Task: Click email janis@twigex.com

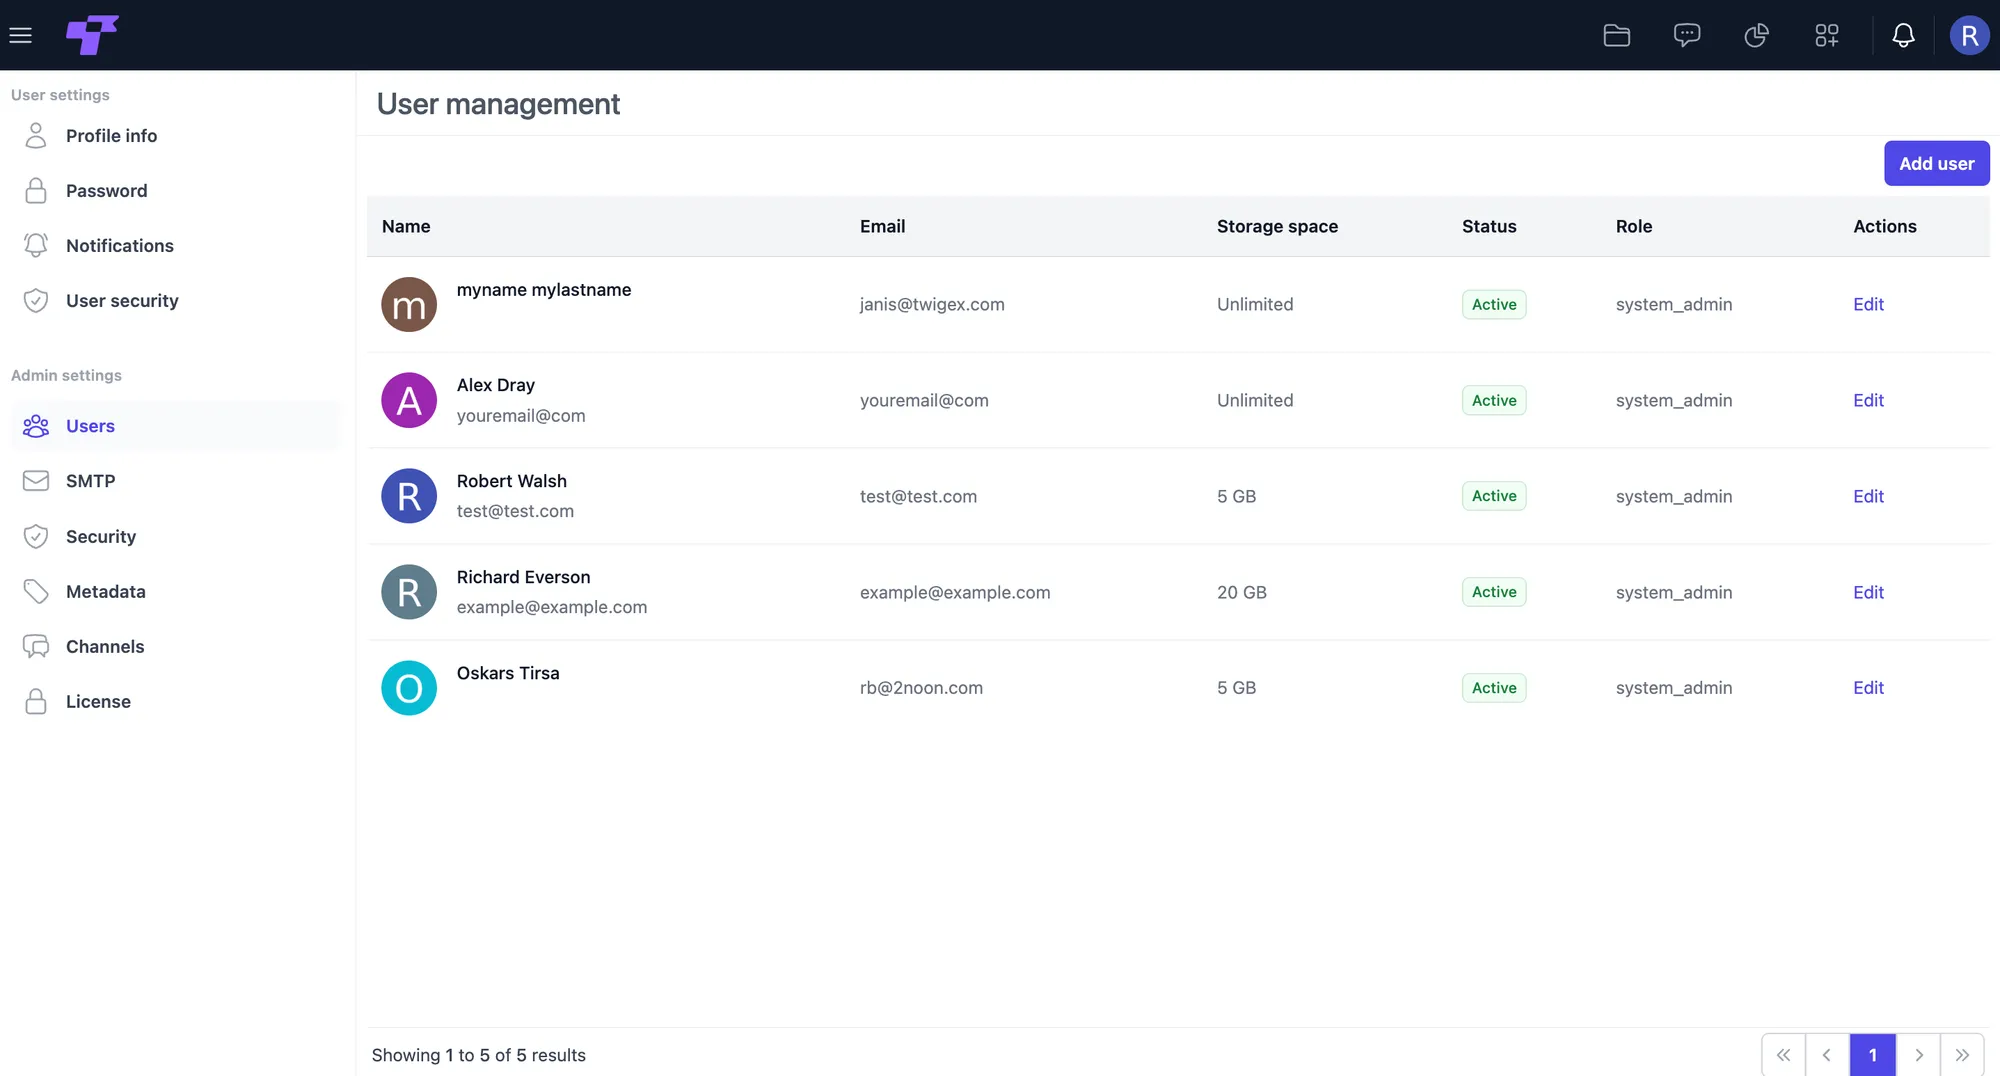Action: [932, 304]
